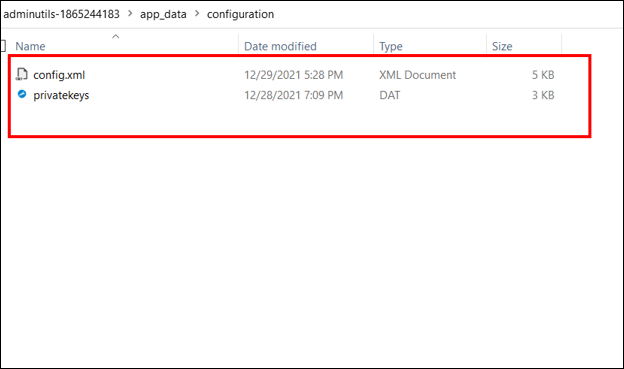This screenshot has height=369, width=624.
Task: Select the config.xml file name
Action: coord(59,75)
